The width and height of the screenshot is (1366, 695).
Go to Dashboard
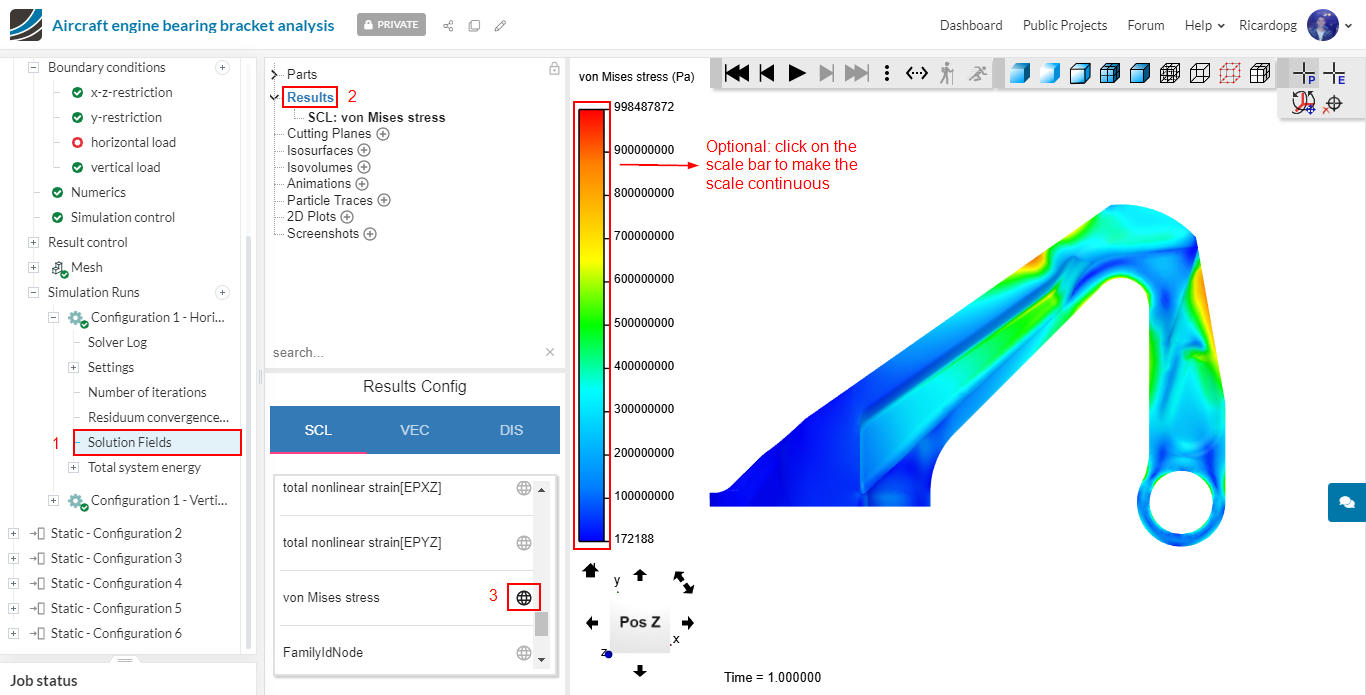tap(971, 25)
